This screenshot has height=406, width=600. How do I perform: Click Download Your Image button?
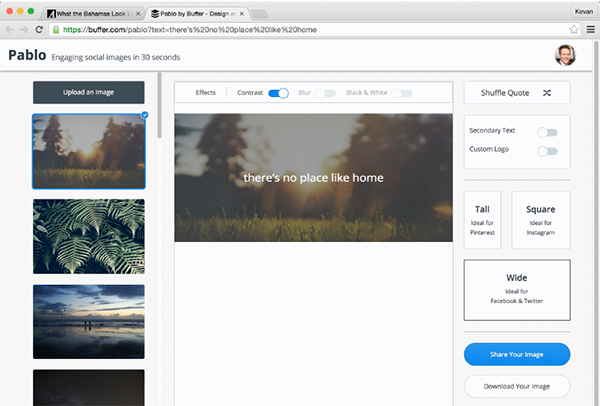coord(517,386)
